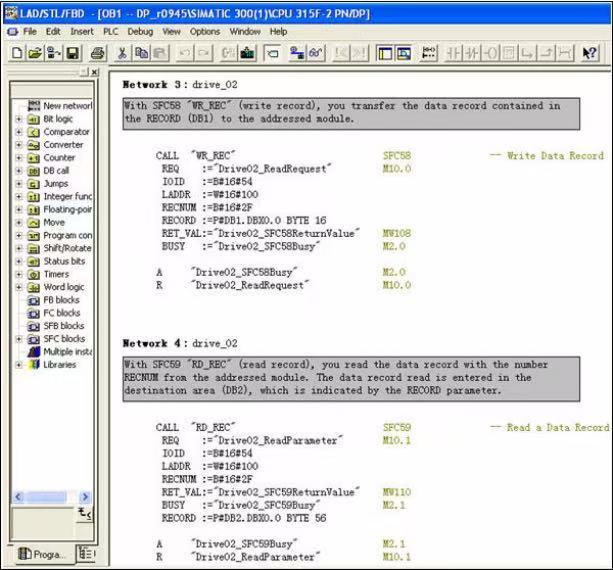This screenshot has height=570, width=613.
Task: Select FC blocks in the tree
Action: (61, 313)
